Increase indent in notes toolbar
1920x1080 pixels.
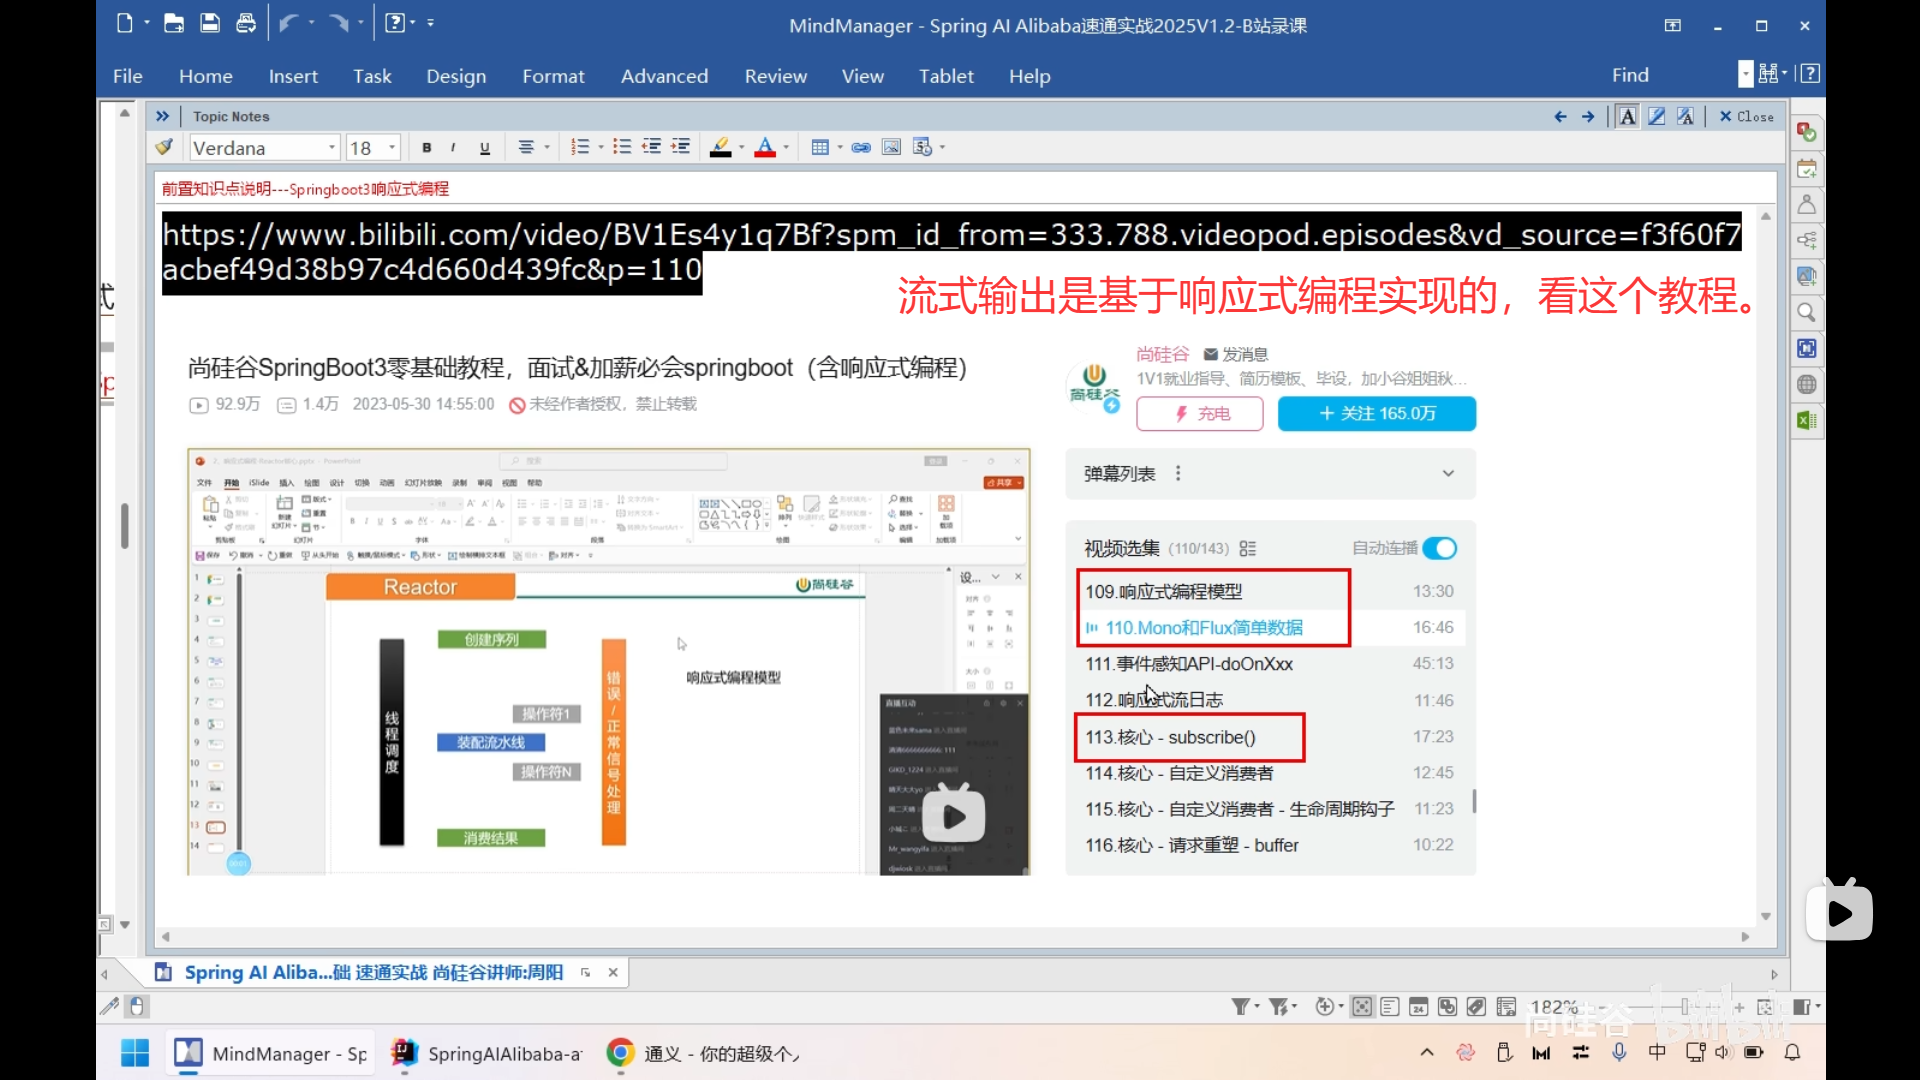pos(681,148)
